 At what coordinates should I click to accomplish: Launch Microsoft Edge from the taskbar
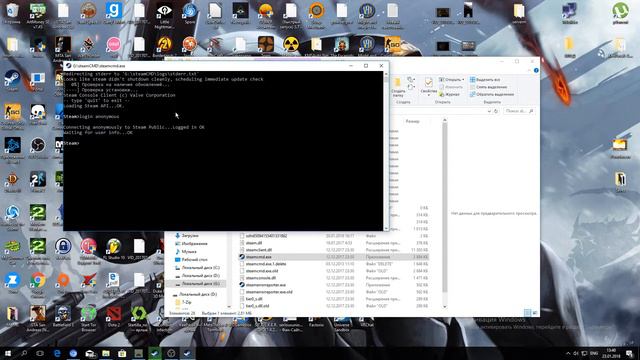(x=57, y=353)
